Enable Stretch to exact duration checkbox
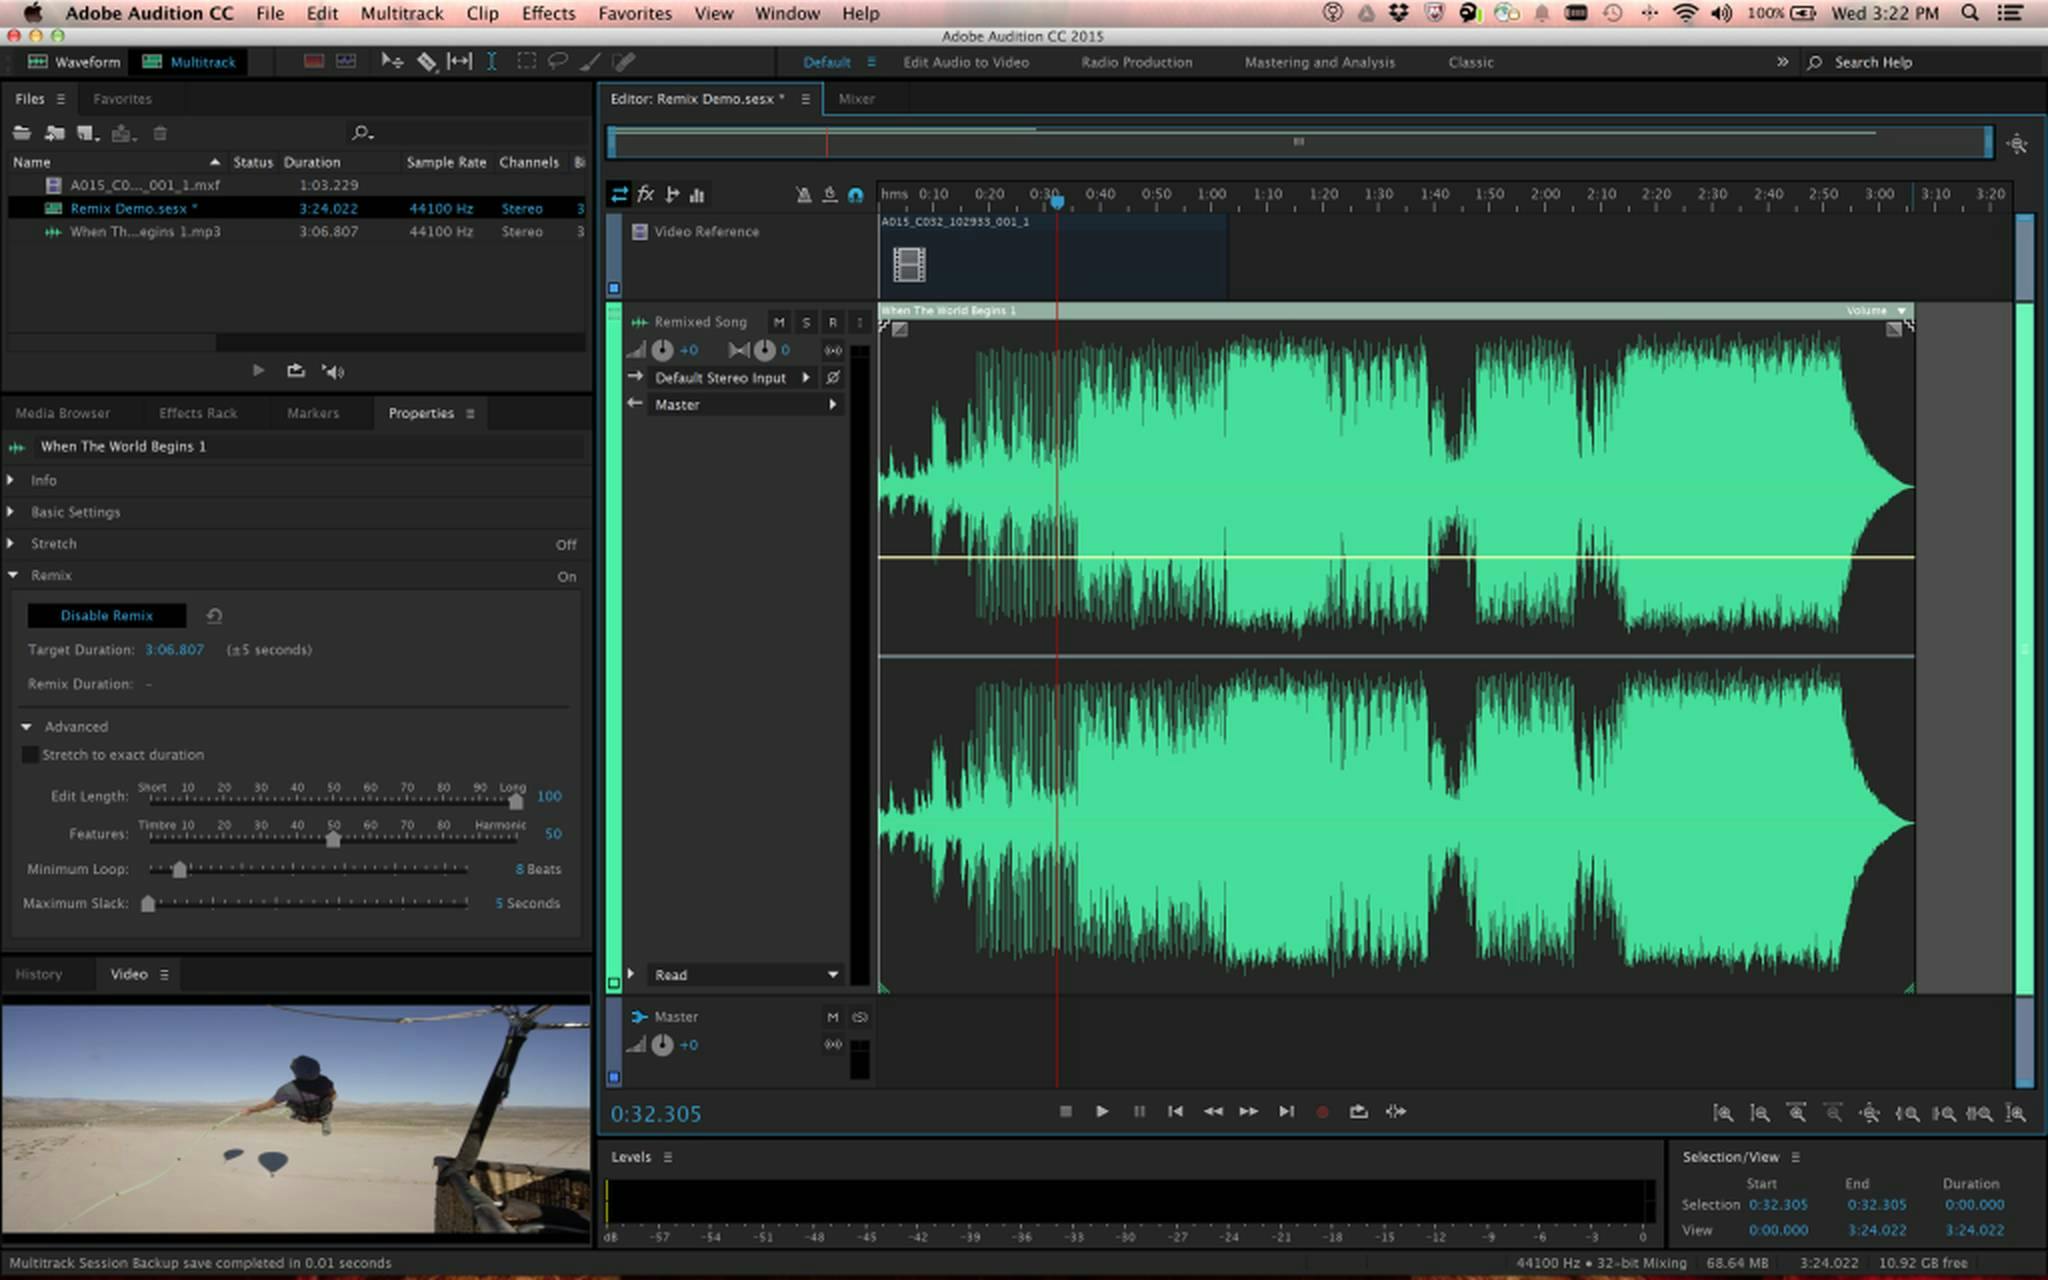 pyautogui.click(x=32, y=754)
